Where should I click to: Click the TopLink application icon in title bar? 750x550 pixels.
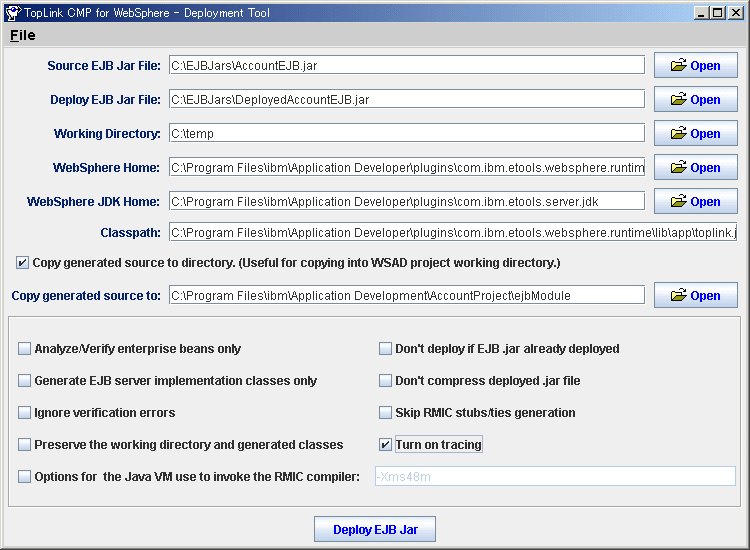click(13, 13)
